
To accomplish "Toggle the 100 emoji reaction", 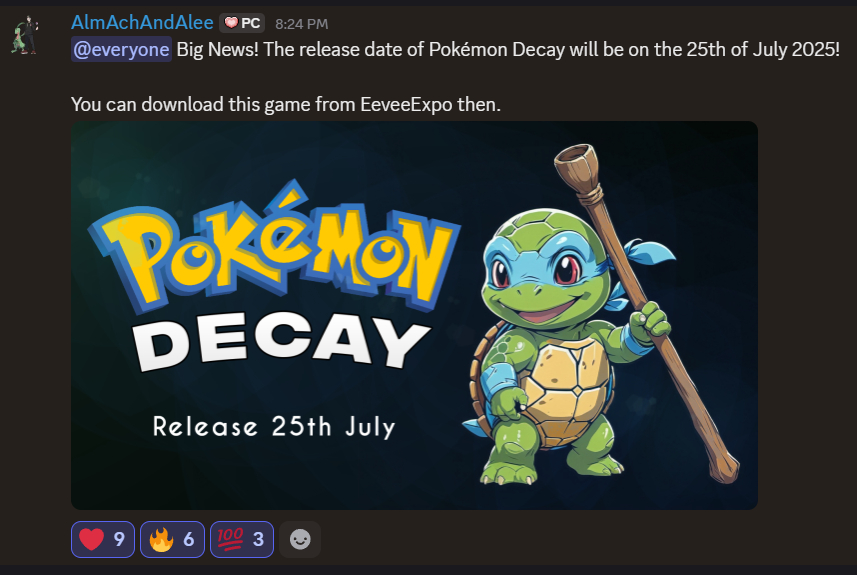I will [x=242, y=539].
